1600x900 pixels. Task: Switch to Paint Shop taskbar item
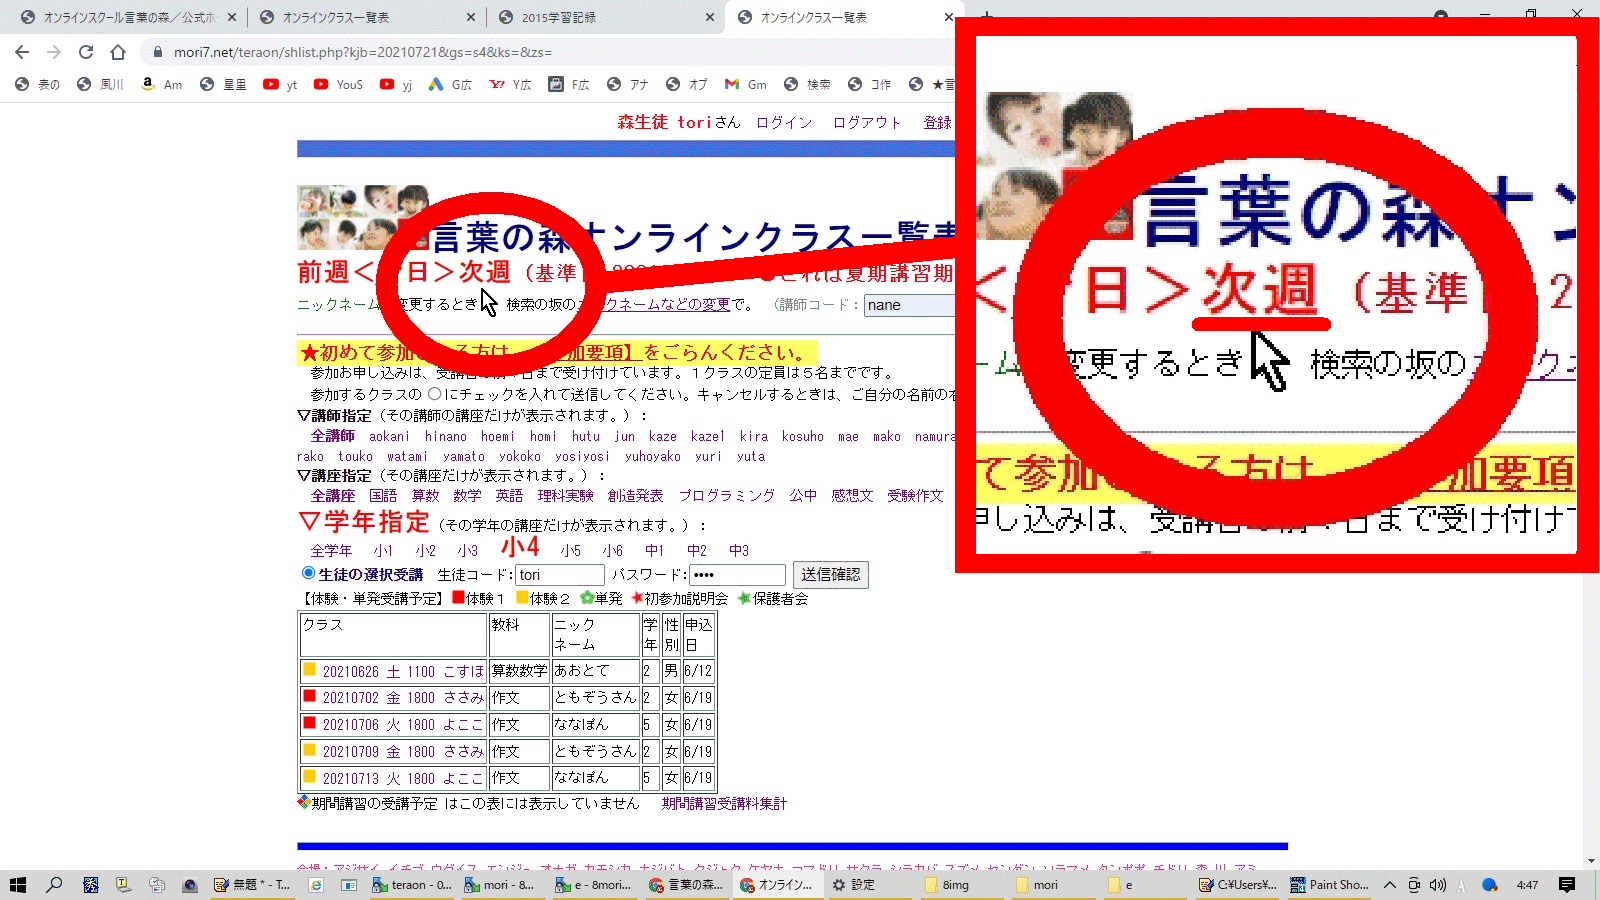(1330, 885)
